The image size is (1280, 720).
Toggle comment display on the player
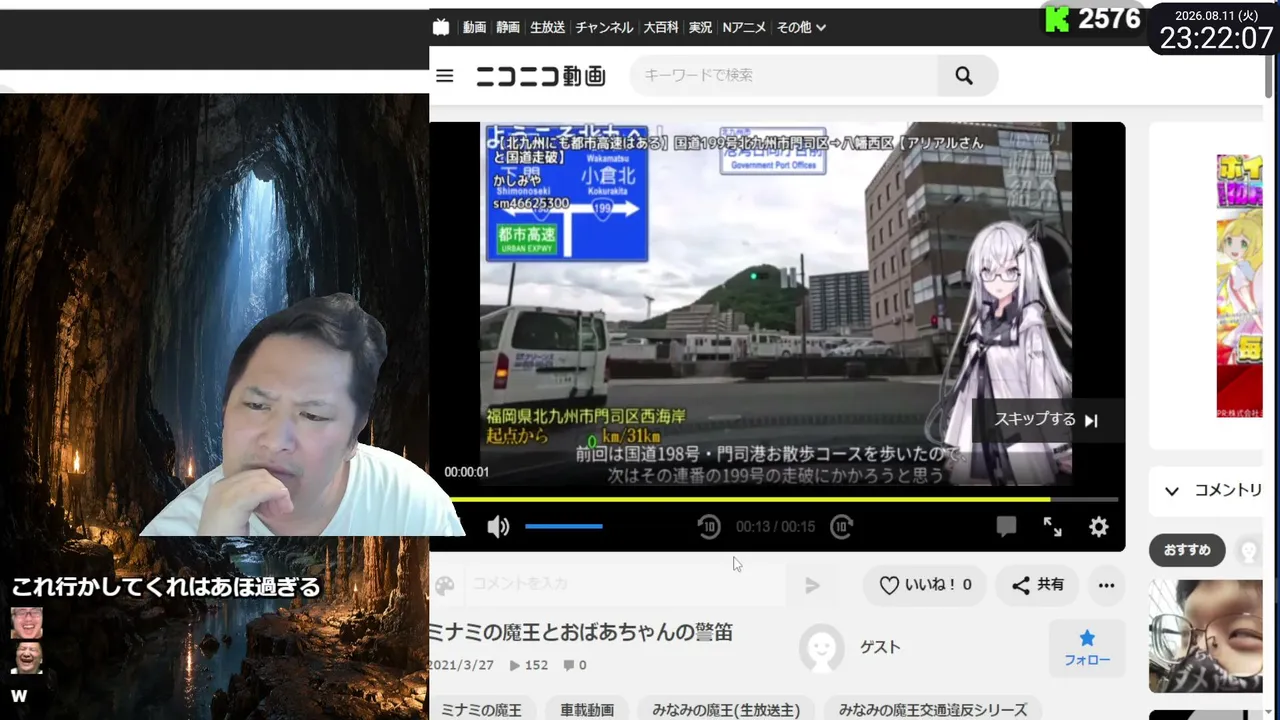coord(1007,527)
